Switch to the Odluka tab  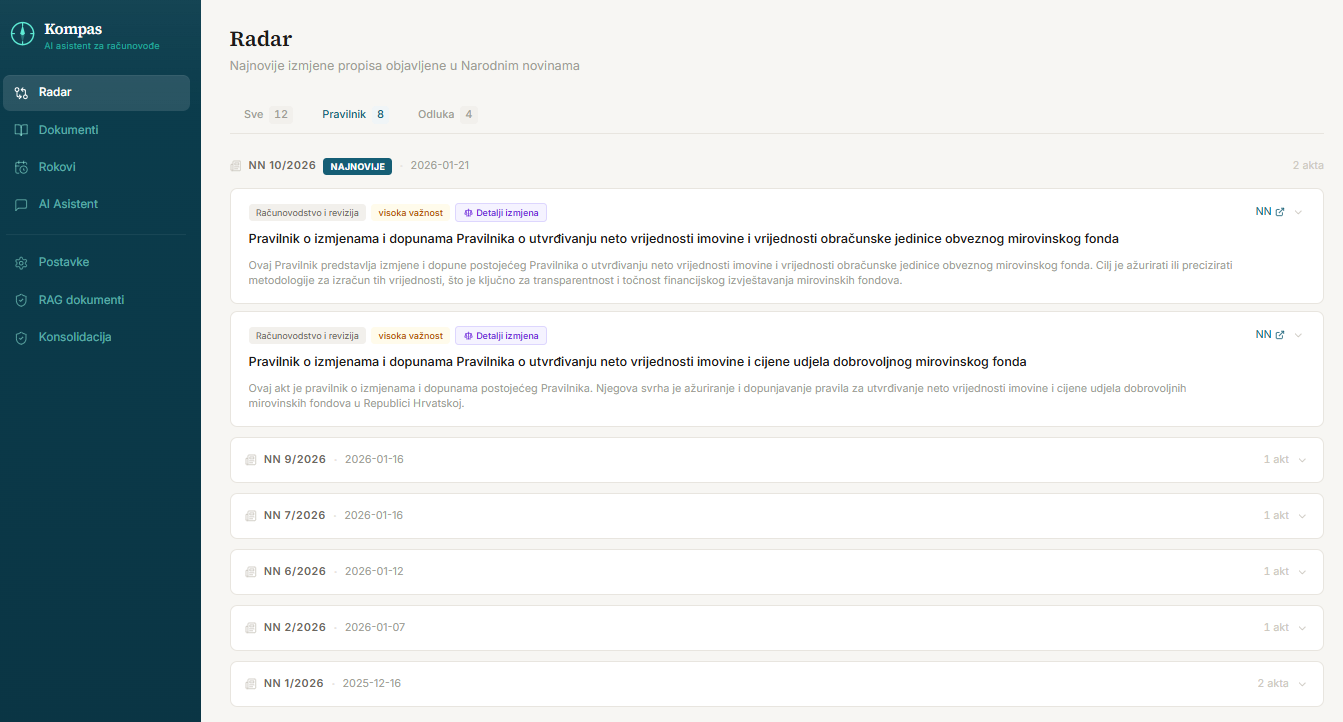tap(446, 114)
